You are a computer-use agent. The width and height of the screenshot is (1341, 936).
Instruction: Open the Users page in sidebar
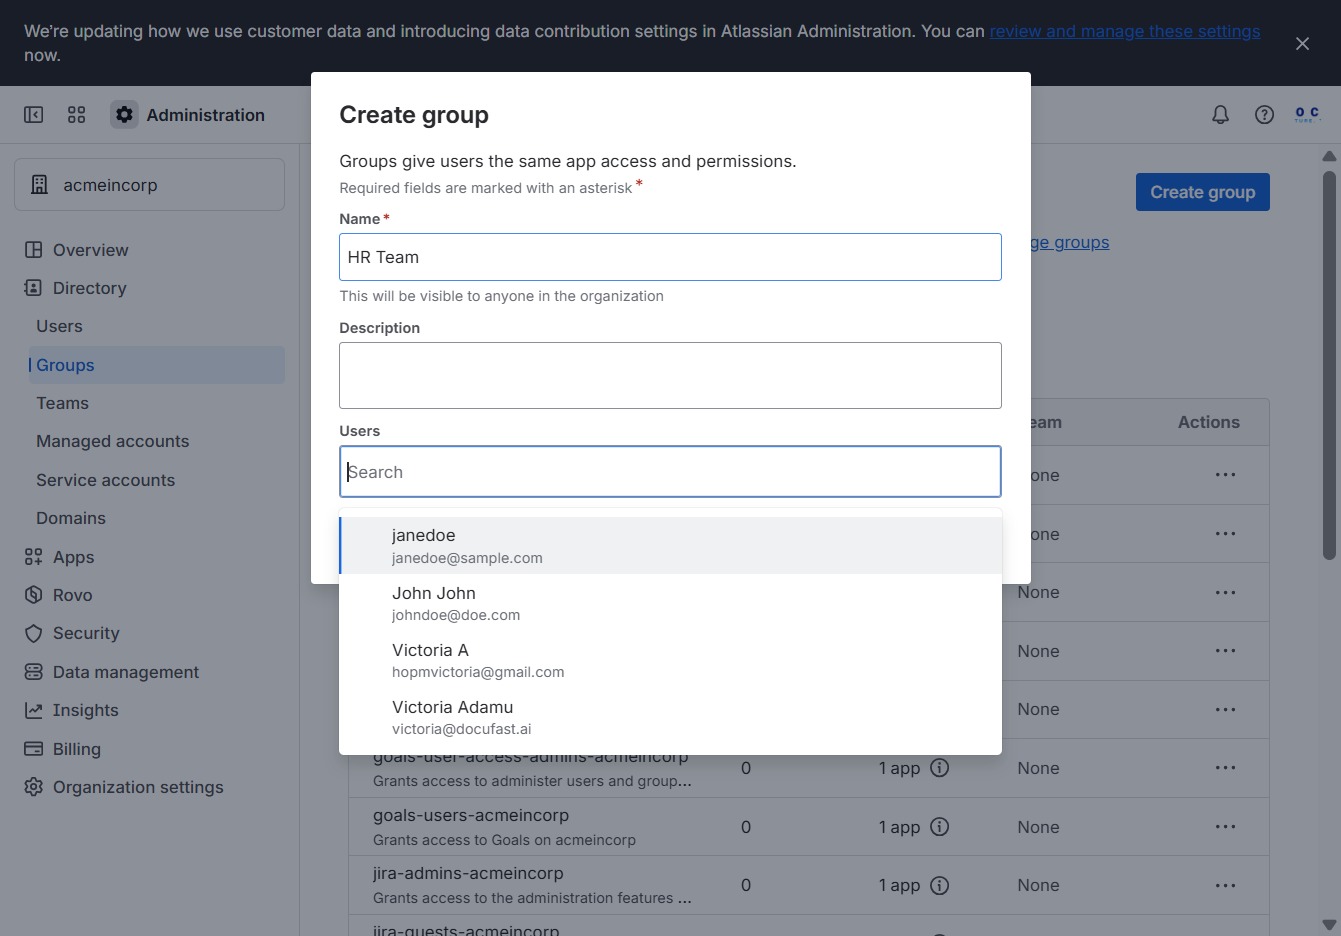pos(155,326)
